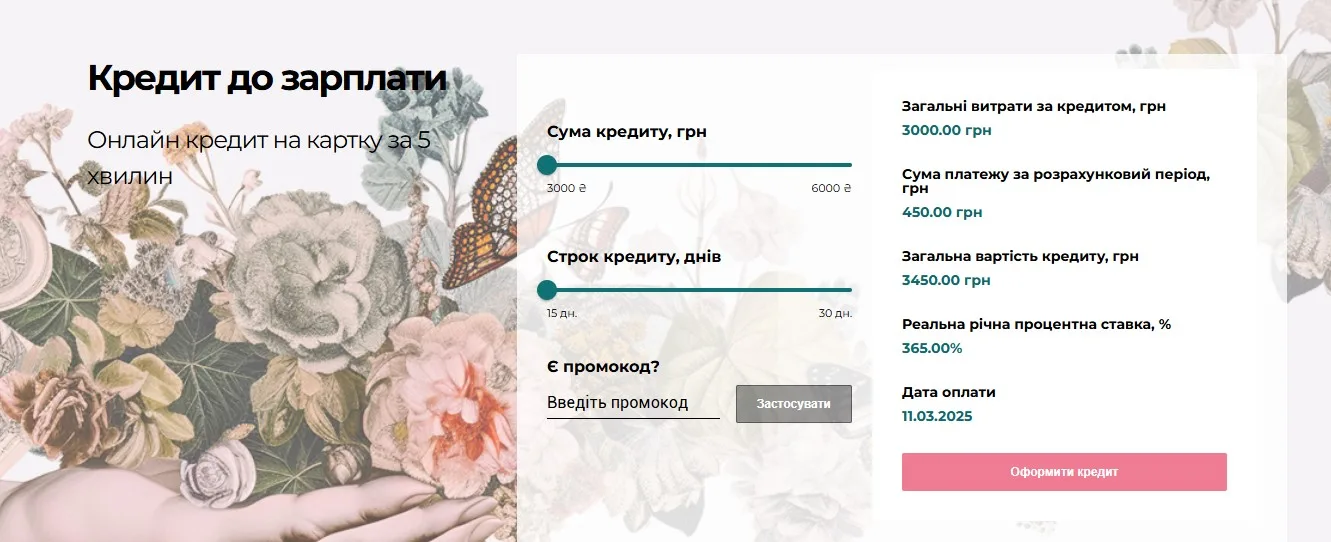1331x542 pixels.
Task: Click the loan amount slider handle
Action: 547,165
